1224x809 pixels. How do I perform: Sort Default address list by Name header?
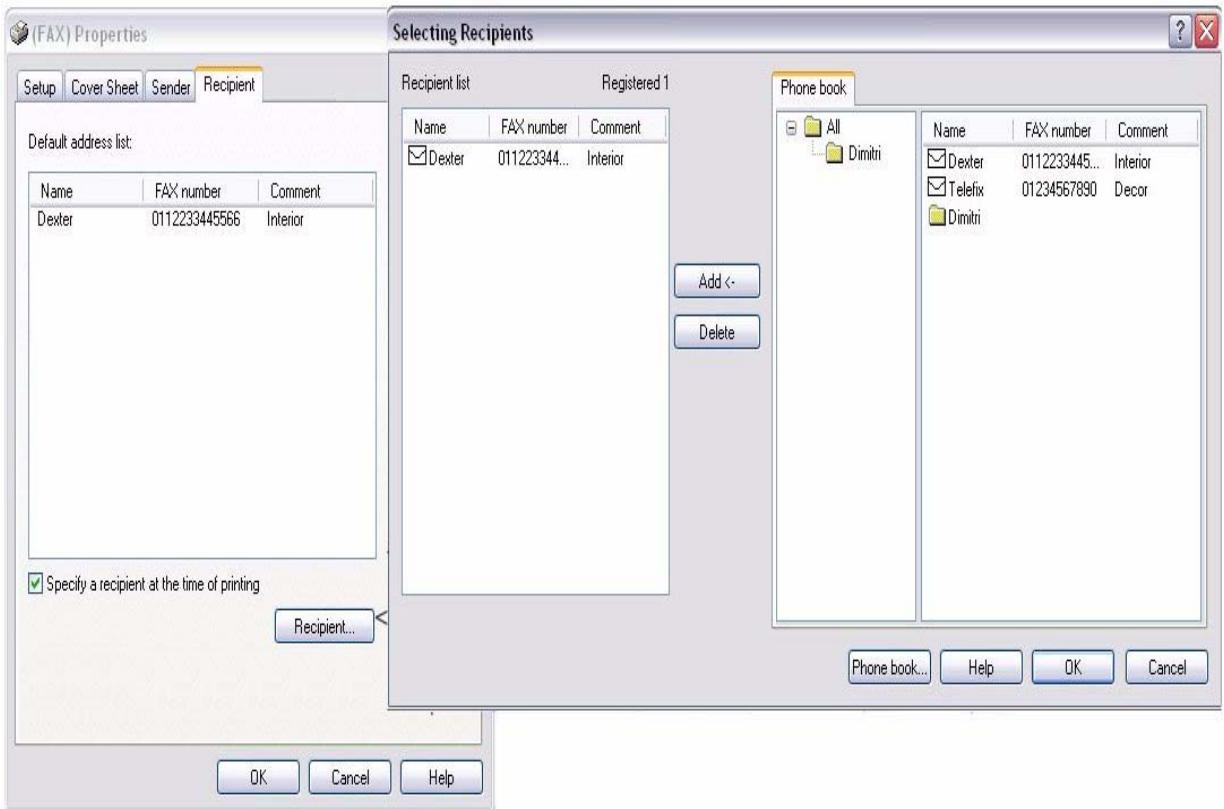coord(86,192)
